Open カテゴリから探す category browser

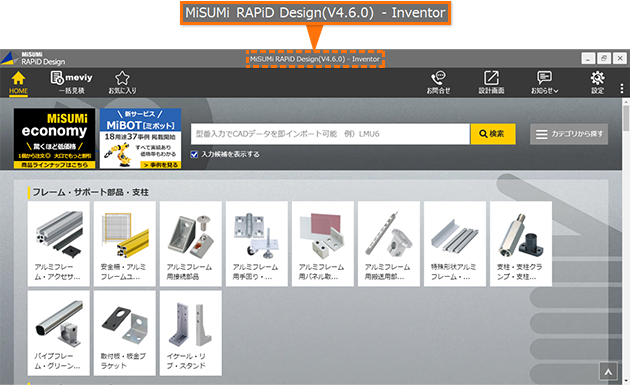(x=569, y=134)
